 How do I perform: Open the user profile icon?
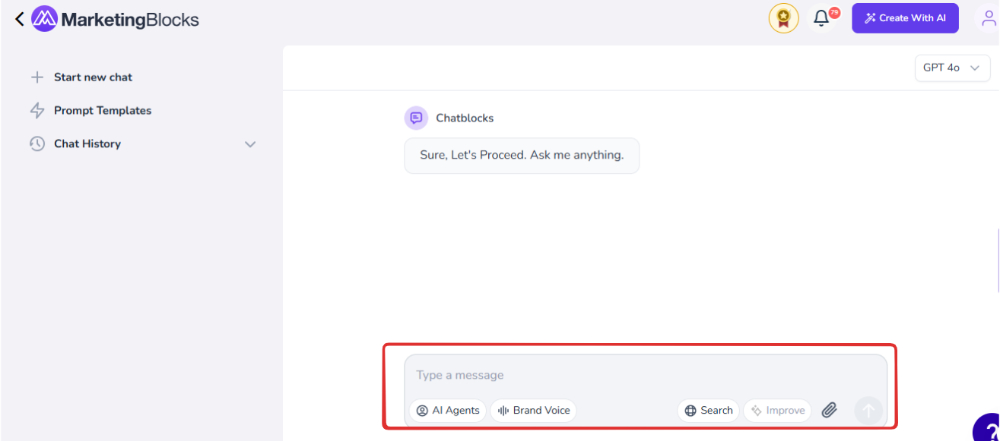(988, 19)
